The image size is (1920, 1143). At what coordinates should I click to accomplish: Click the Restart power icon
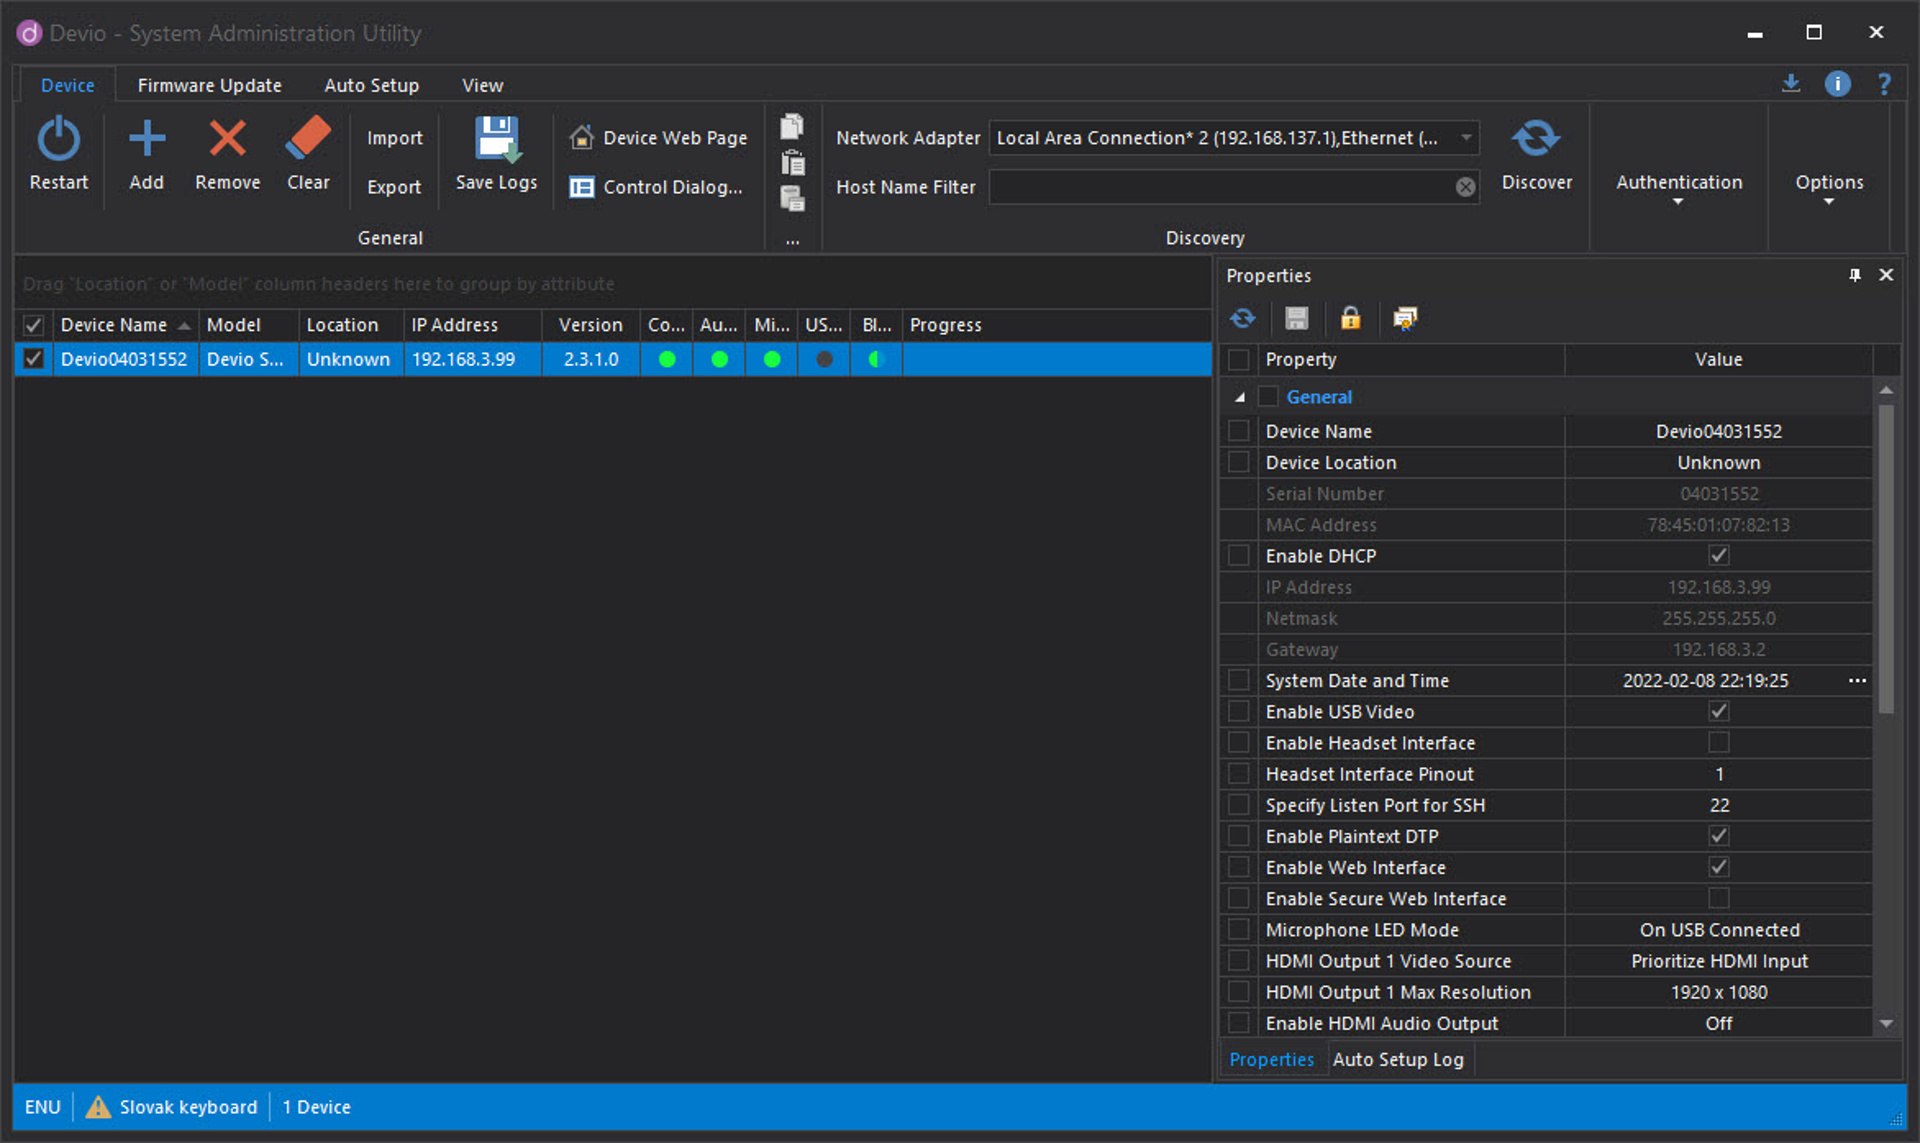point(58,139)
